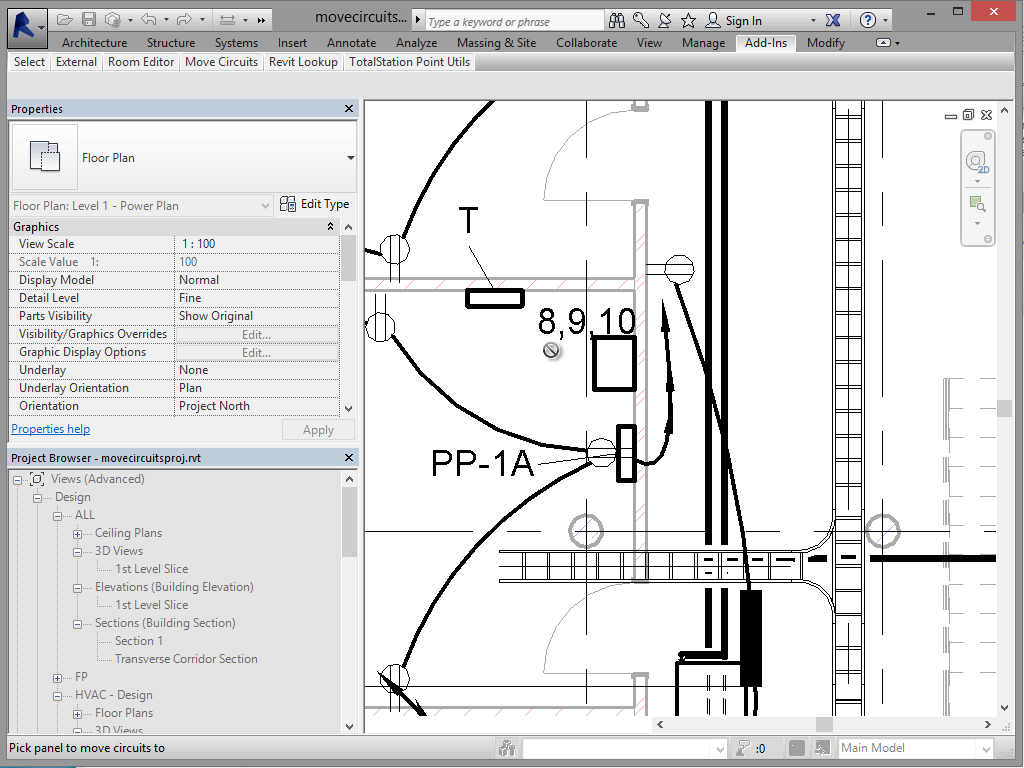Click the Floor Plan type thumbnail
Screen dimensions: 1024x768
pyautogui.click(x=45, y=157)
